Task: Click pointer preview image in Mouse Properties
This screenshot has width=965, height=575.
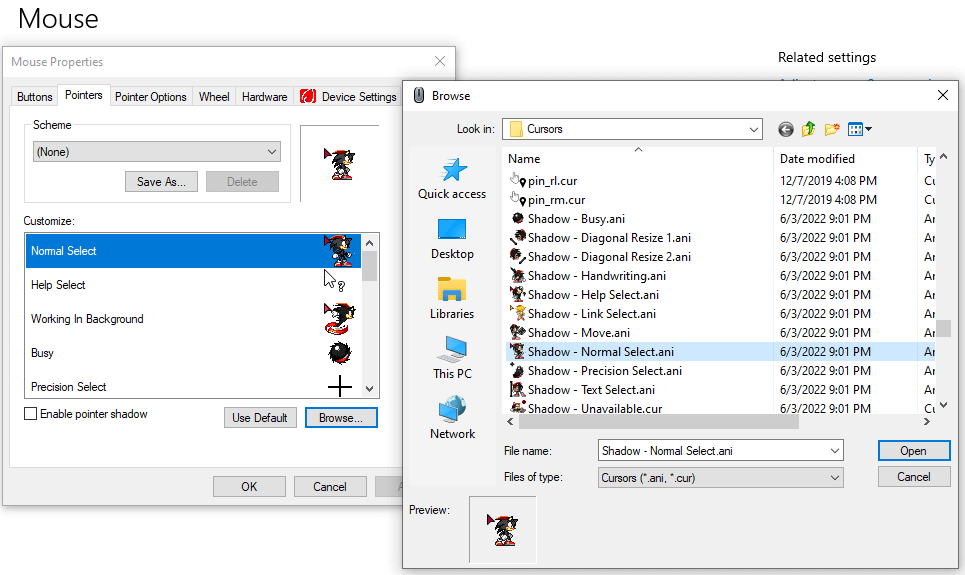Action: [339, 164]
